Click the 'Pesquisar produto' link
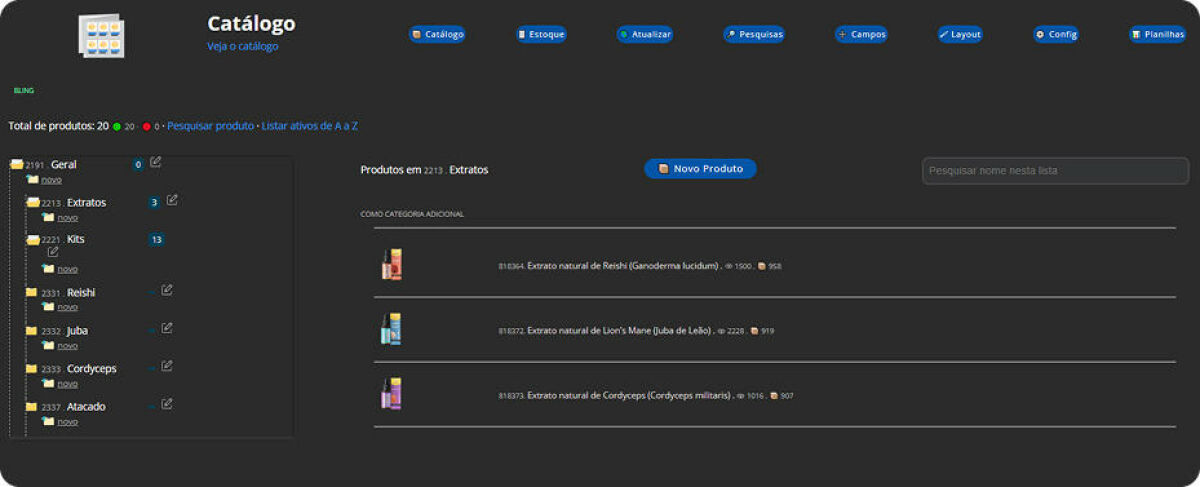 pos(210,126)
